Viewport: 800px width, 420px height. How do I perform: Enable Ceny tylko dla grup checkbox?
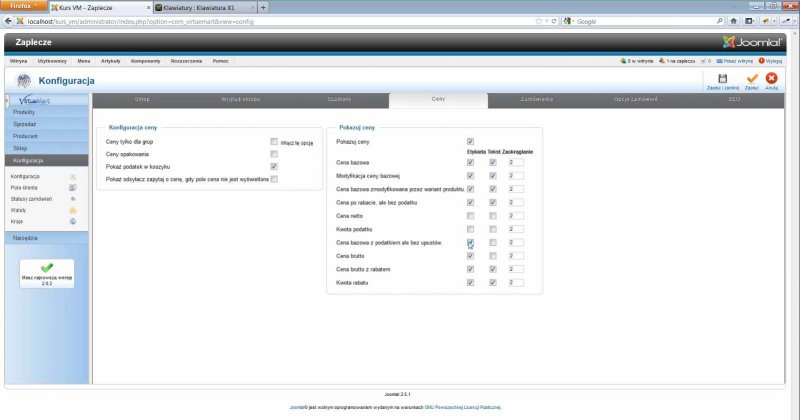click(274, 142)
